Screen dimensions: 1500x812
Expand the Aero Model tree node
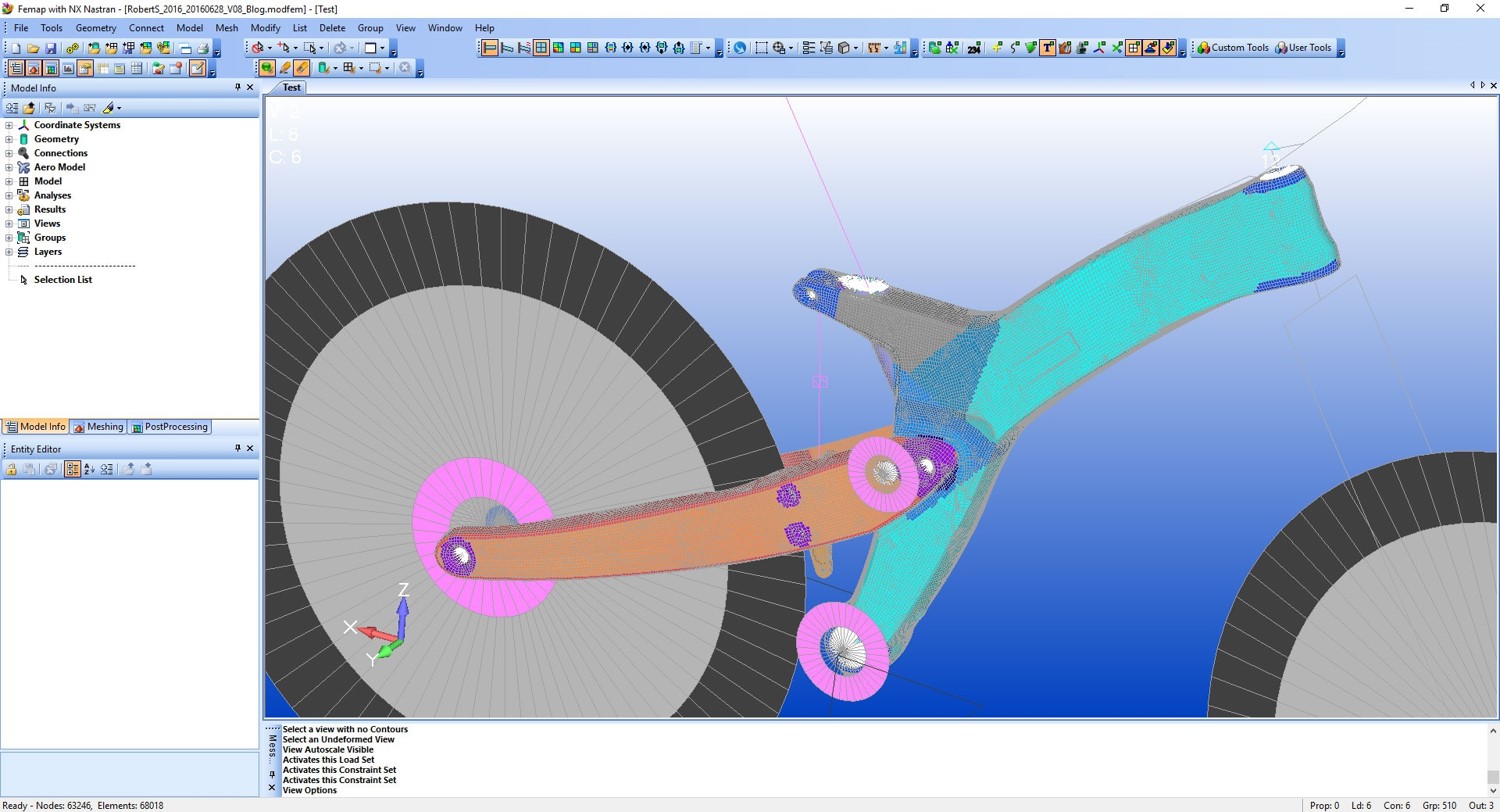pos(9,167)
